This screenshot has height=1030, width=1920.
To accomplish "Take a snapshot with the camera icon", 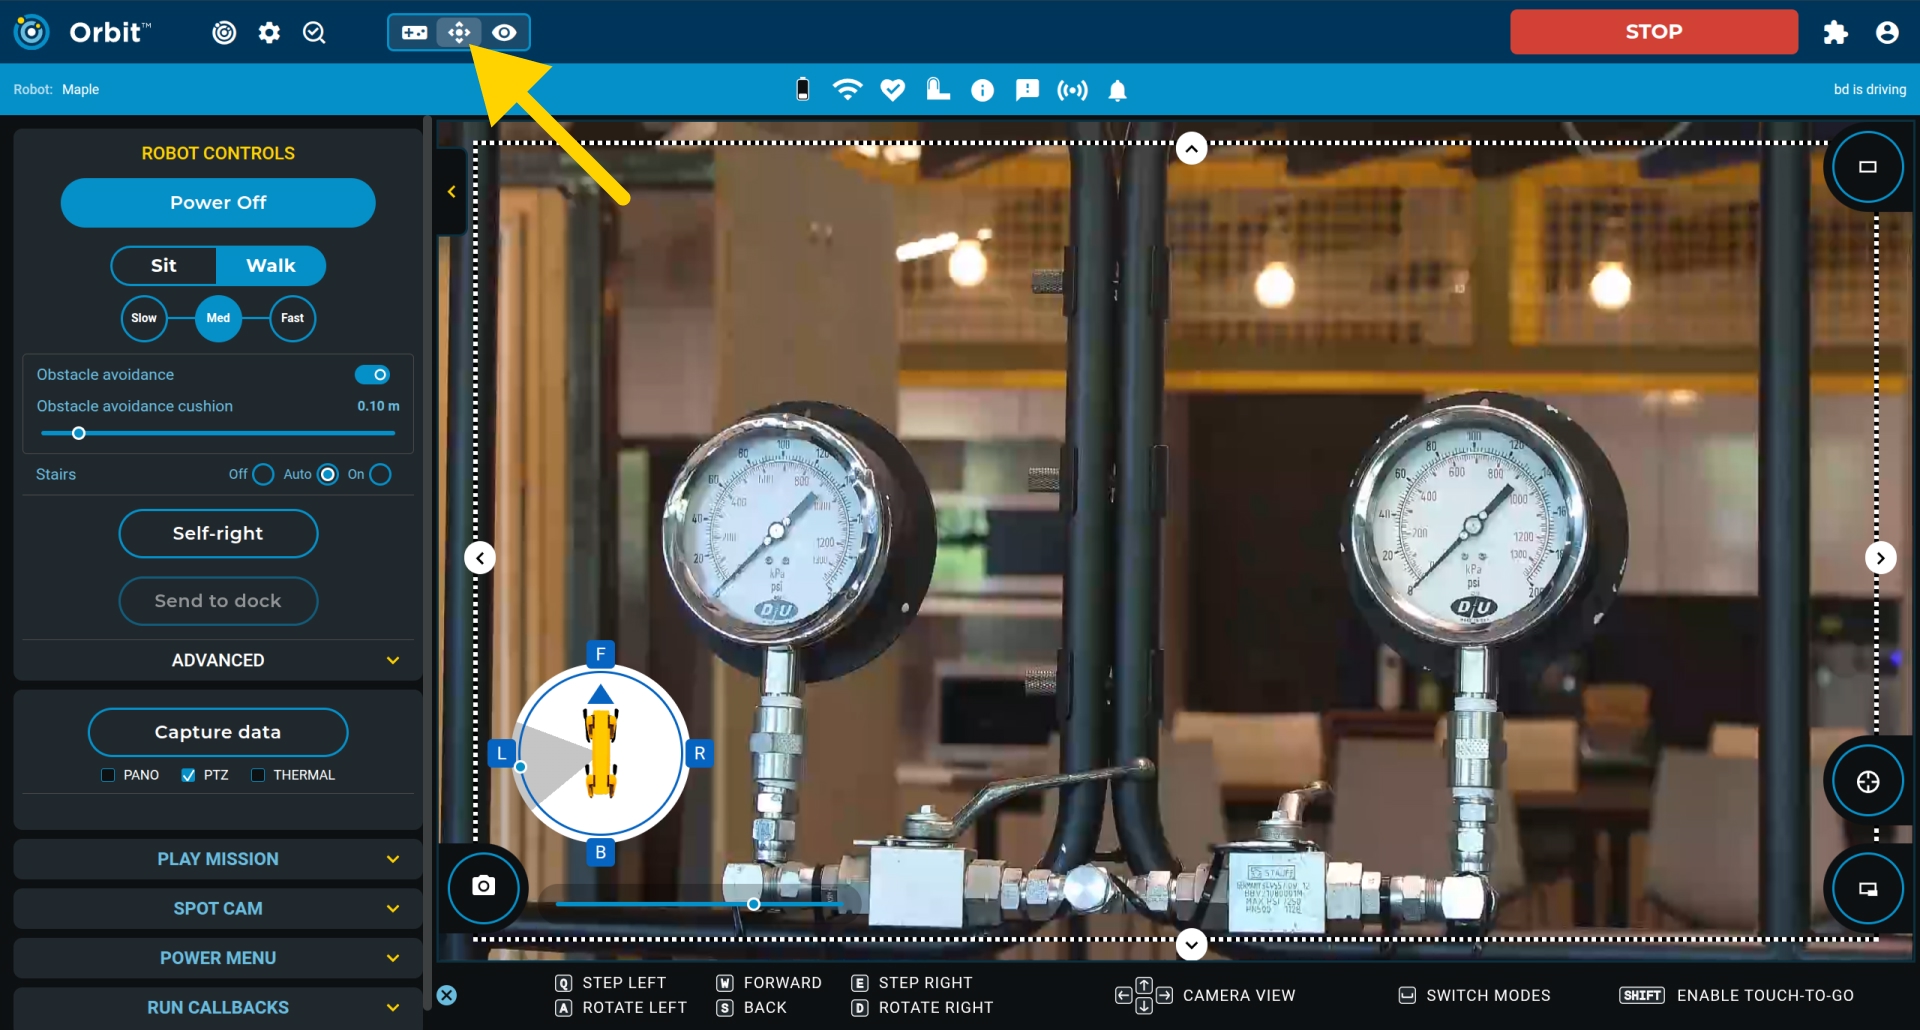I will 484,886.
